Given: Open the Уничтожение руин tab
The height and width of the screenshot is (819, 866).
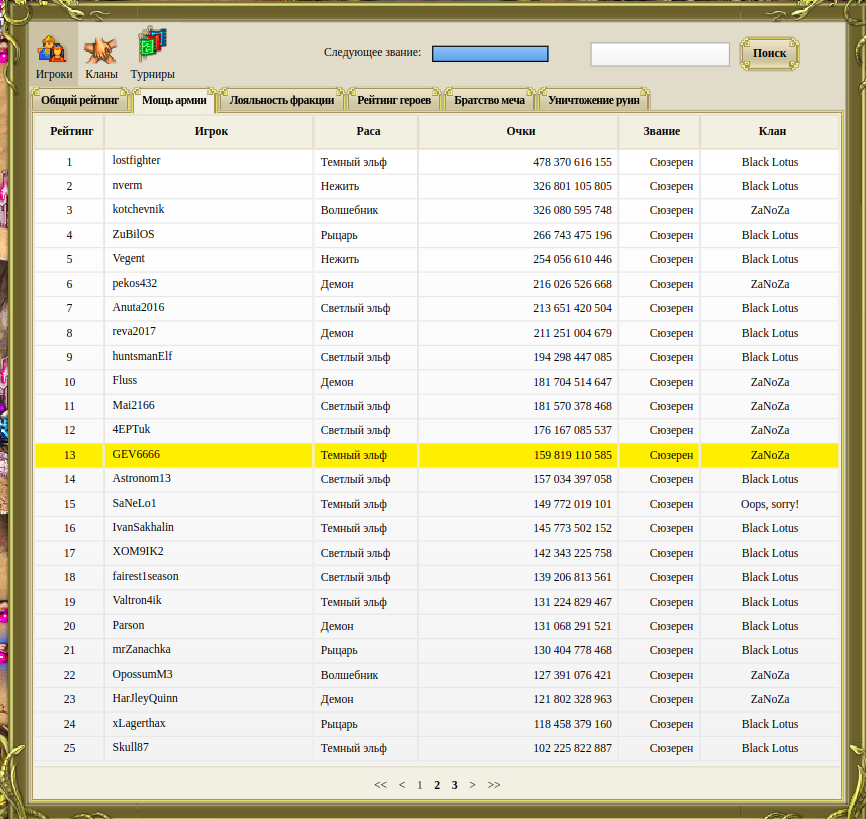Looking at the screenshot, I should point(594,100).
